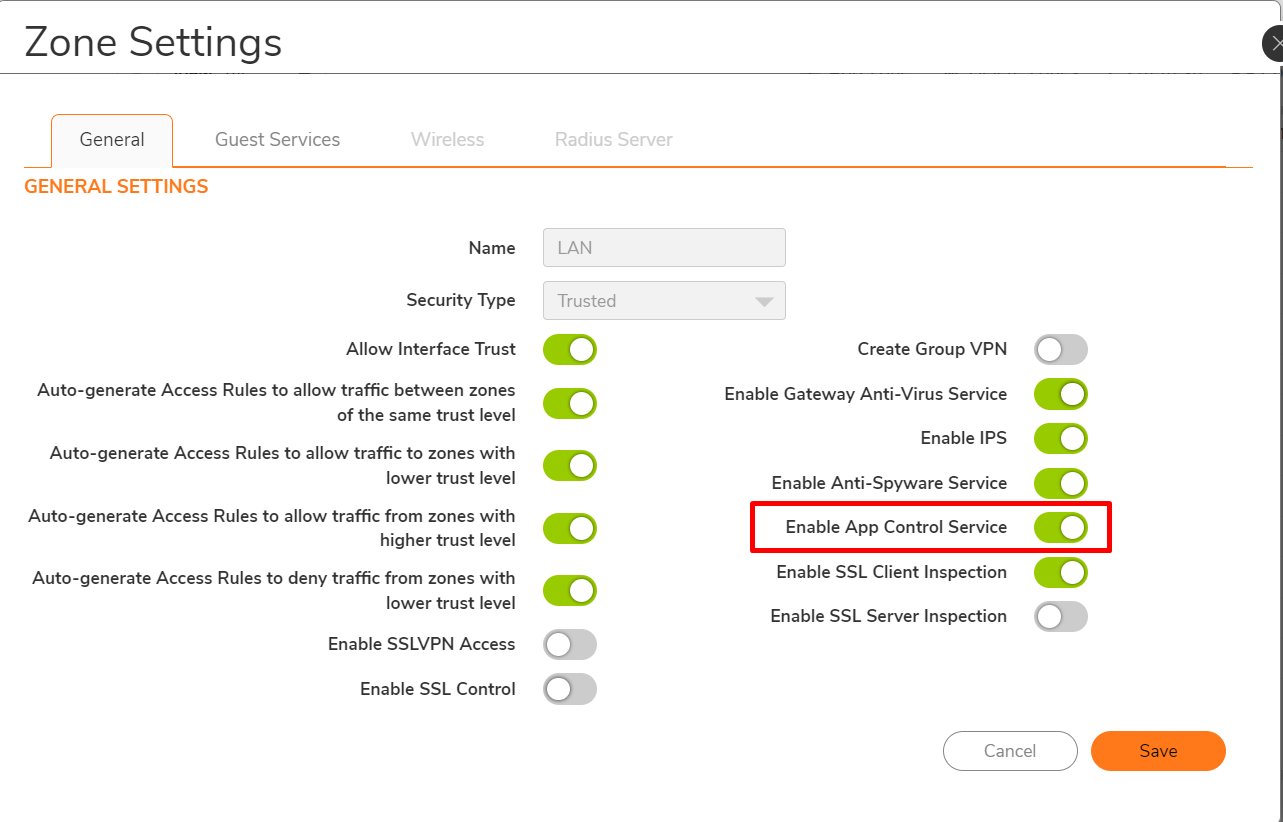Click the Enable SSLVPN Access label
Image resolution: width=1283 pixels, height=822 pixels.
tap(422, 644)
